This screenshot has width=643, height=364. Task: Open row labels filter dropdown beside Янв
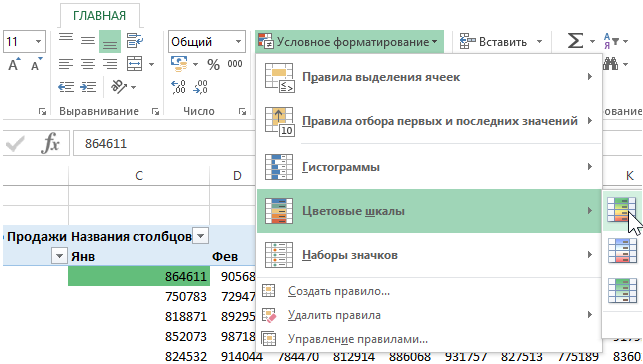point(59,256)
